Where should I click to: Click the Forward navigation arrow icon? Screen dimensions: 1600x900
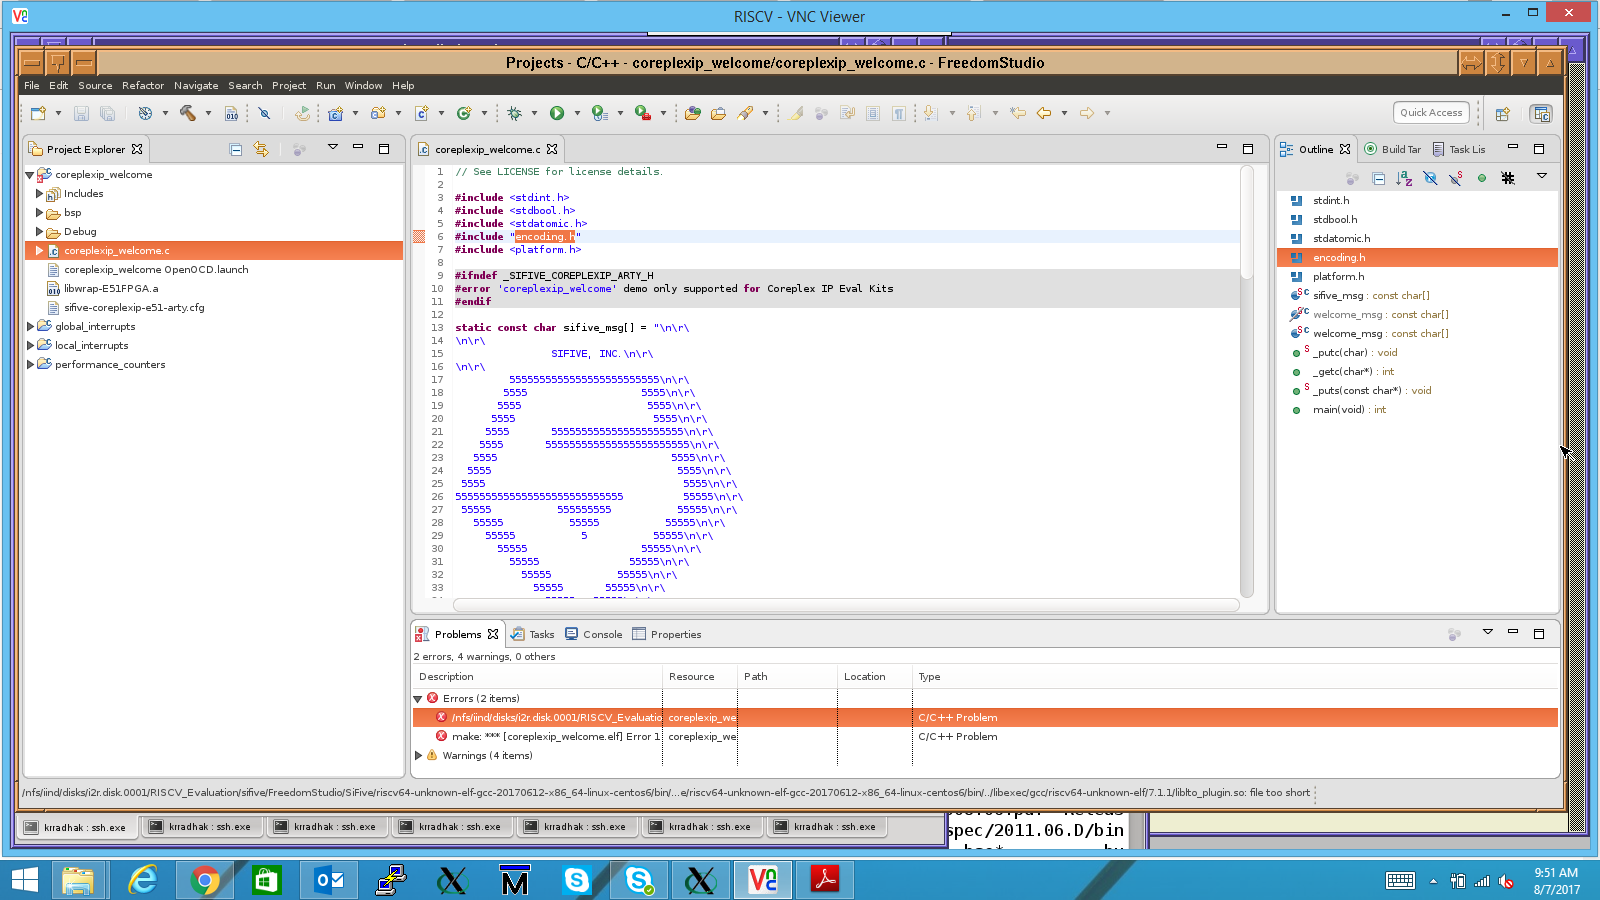(1087, 113)
